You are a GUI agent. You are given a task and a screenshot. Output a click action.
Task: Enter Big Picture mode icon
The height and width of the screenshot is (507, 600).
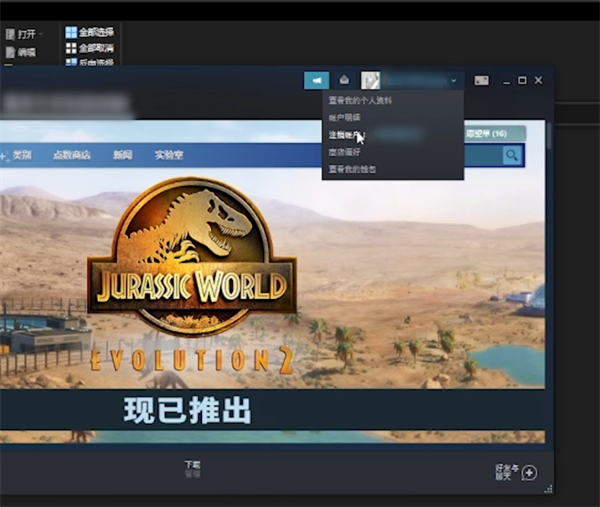481,80
